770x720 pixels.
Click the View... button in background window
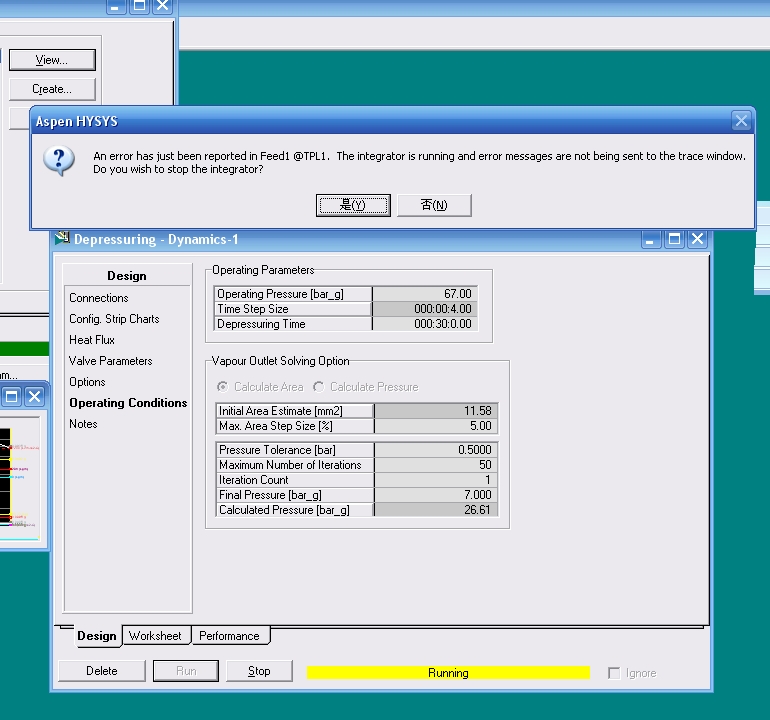tap(52, 60)
